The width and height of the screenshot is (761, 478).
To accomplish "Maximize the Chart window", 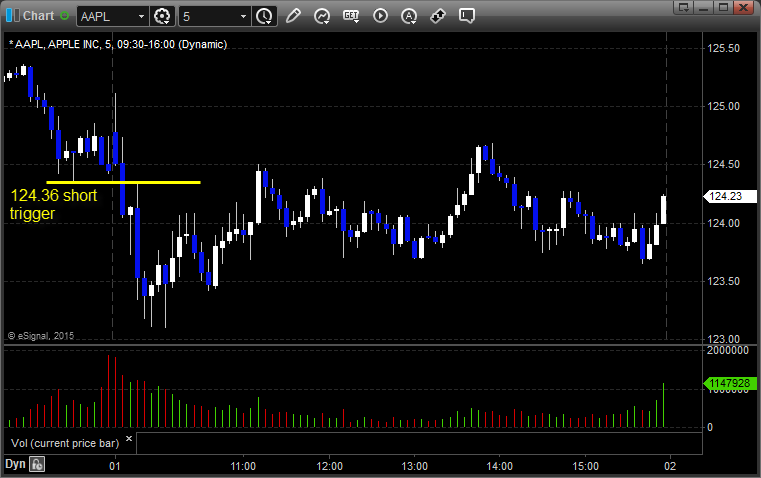I will tap(723, 7).
